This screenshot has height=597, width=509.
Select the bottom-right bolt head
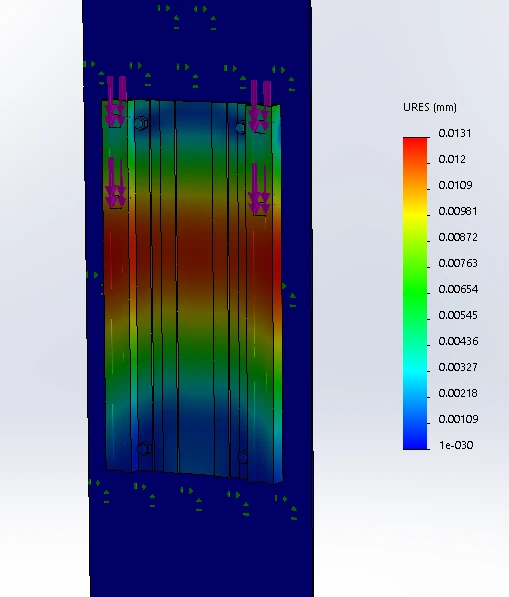(x=243, y=456)
